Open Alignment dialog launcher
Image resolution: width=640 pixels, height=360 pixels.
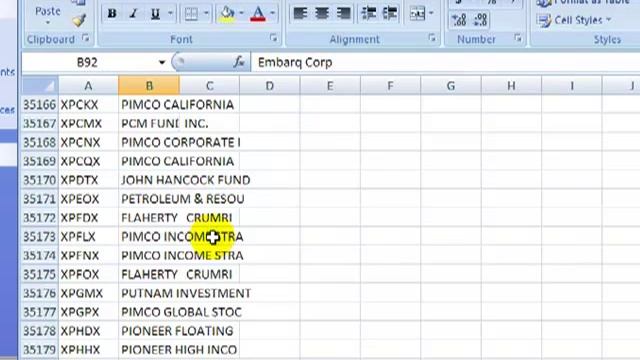click(x=432, y=38)
